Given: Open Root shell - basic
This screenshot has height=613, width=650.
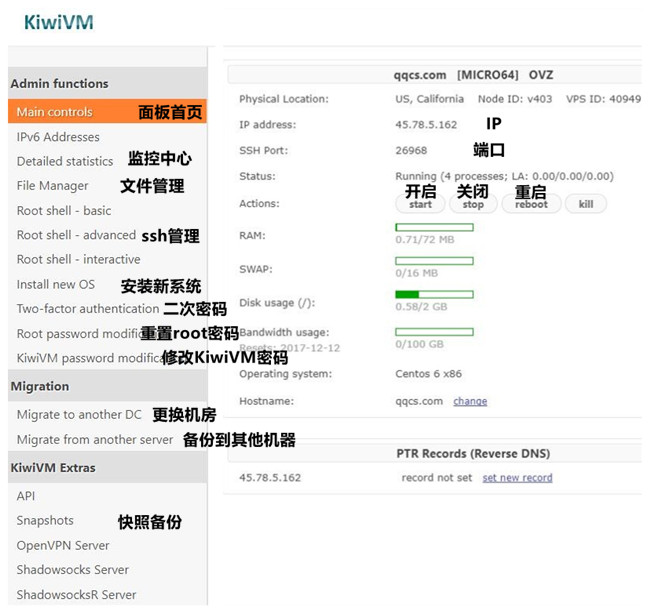Looking at the screenshot, I should (64, 211).
